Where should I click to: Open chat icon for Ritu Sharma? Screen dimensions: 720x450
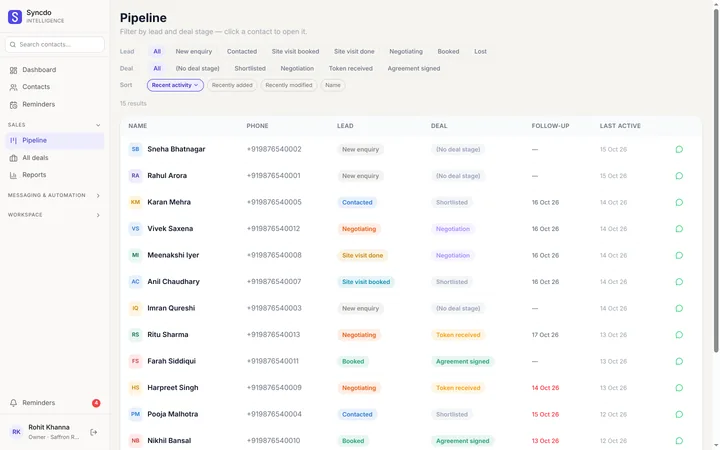679,335
